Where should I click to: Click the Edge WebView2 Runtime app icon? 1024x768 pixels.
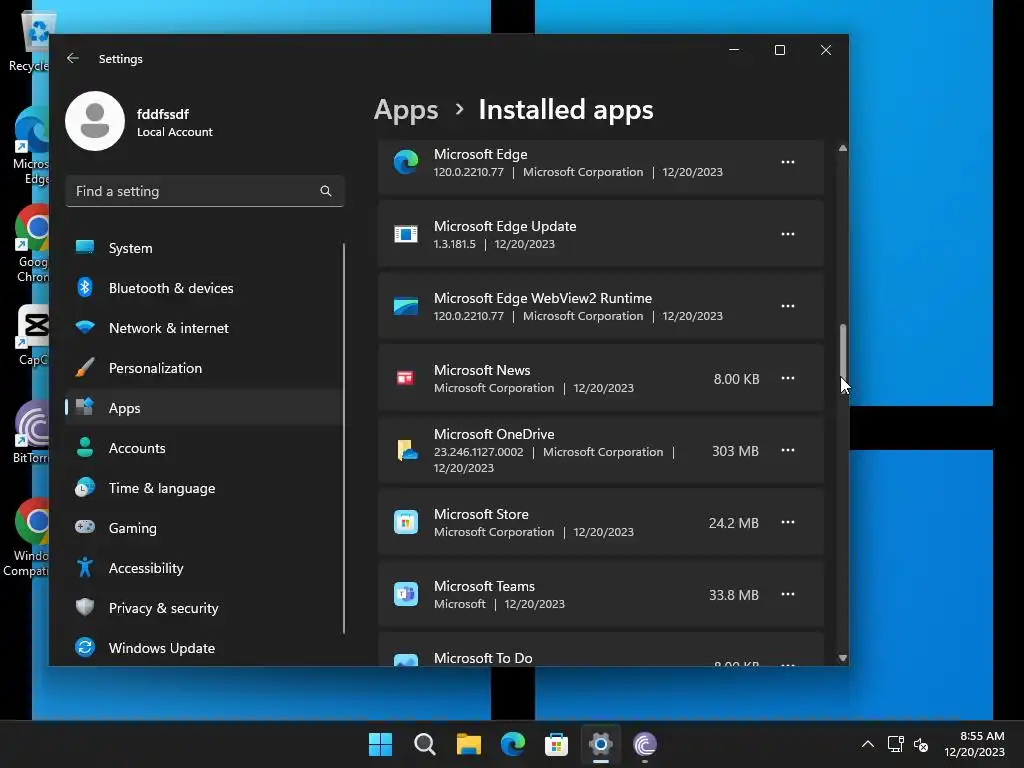coord(406,306)
